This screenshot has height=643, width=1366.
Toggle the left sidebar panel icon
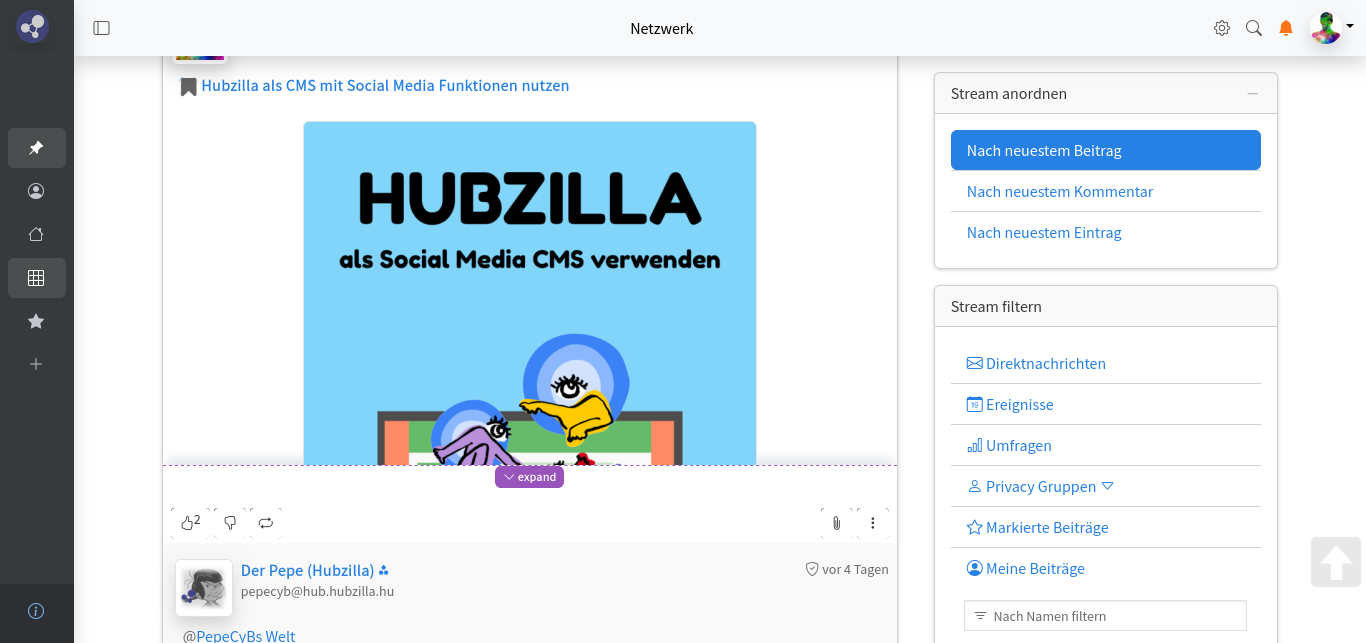point(101,28)
